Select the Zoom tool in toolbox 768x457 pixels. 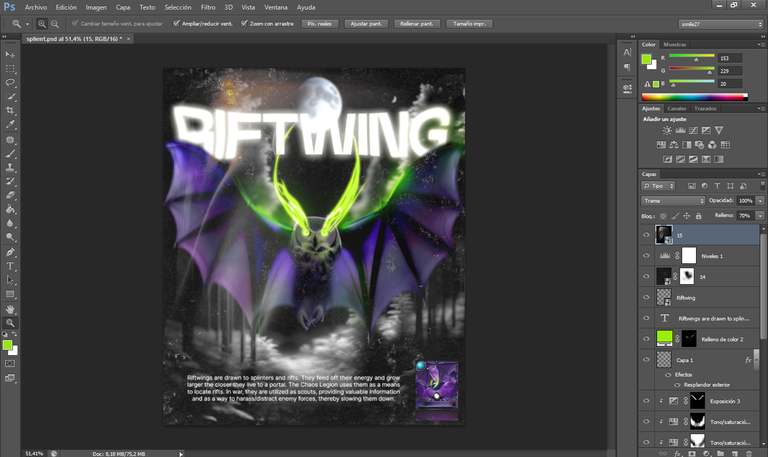[10, 323]
